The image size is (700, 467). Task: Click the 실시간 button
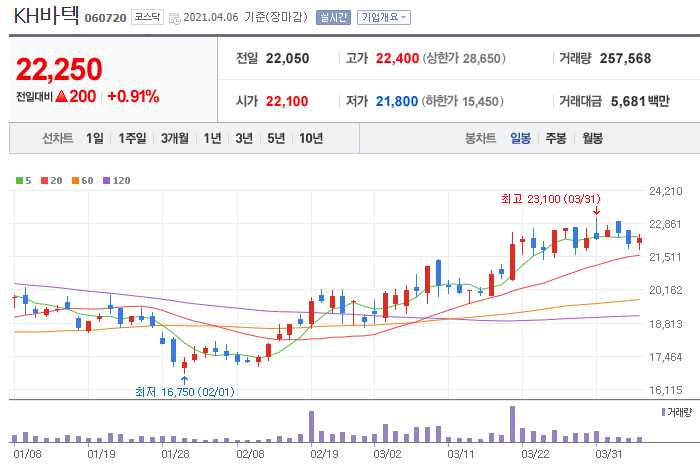(x=333, y=17)
